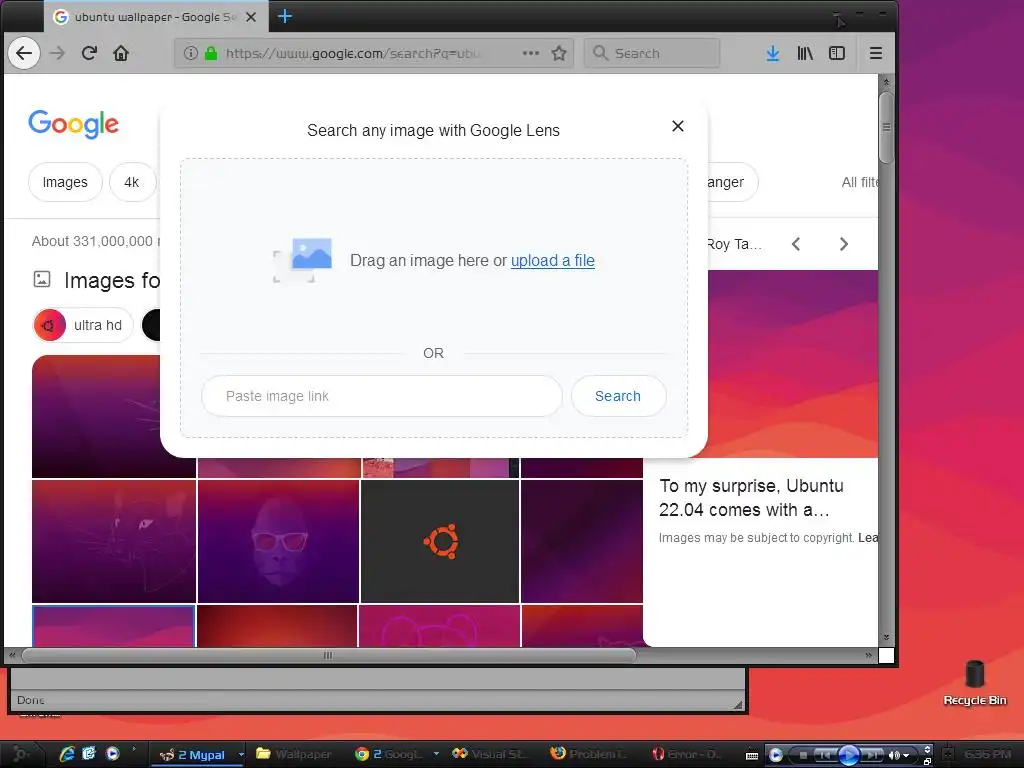Show next image with right chevron
Image resolution: width=1024 pixels, height=768 pixels.
[844, 244]
